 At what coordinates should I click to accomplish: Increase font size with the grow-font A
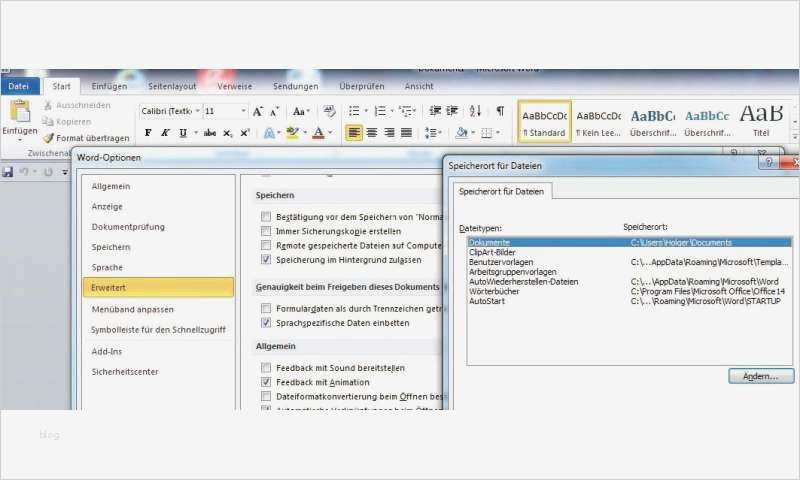point(258,111)
